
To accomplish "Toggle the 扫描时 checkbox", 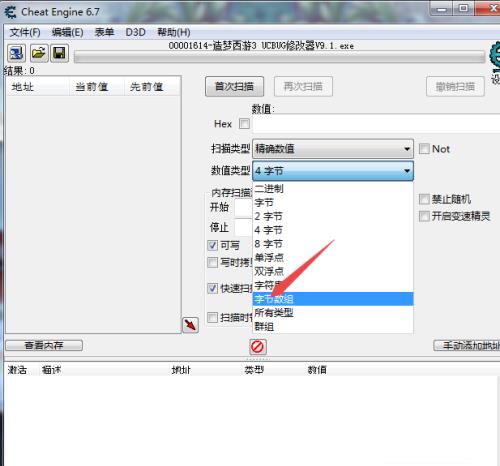I will tap(213, 318).
